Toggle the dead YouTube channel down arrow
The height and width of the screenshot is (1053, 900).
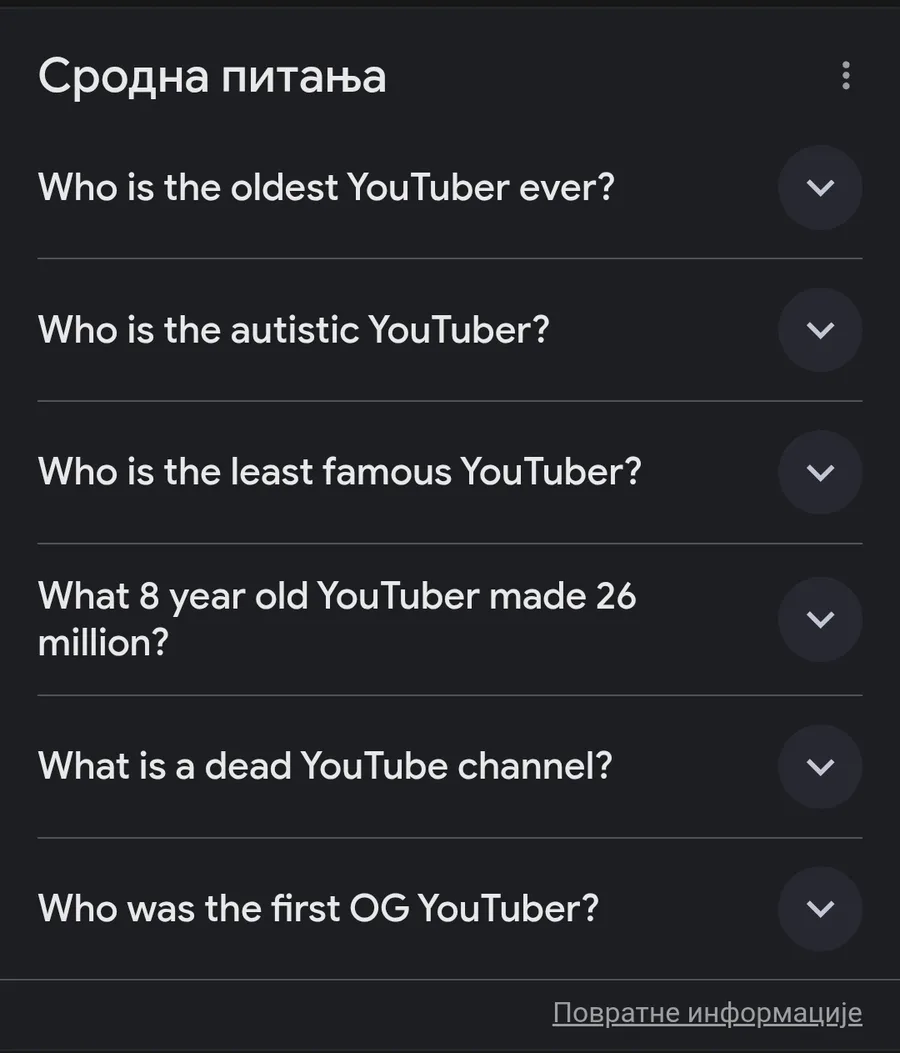pos(820,767)
